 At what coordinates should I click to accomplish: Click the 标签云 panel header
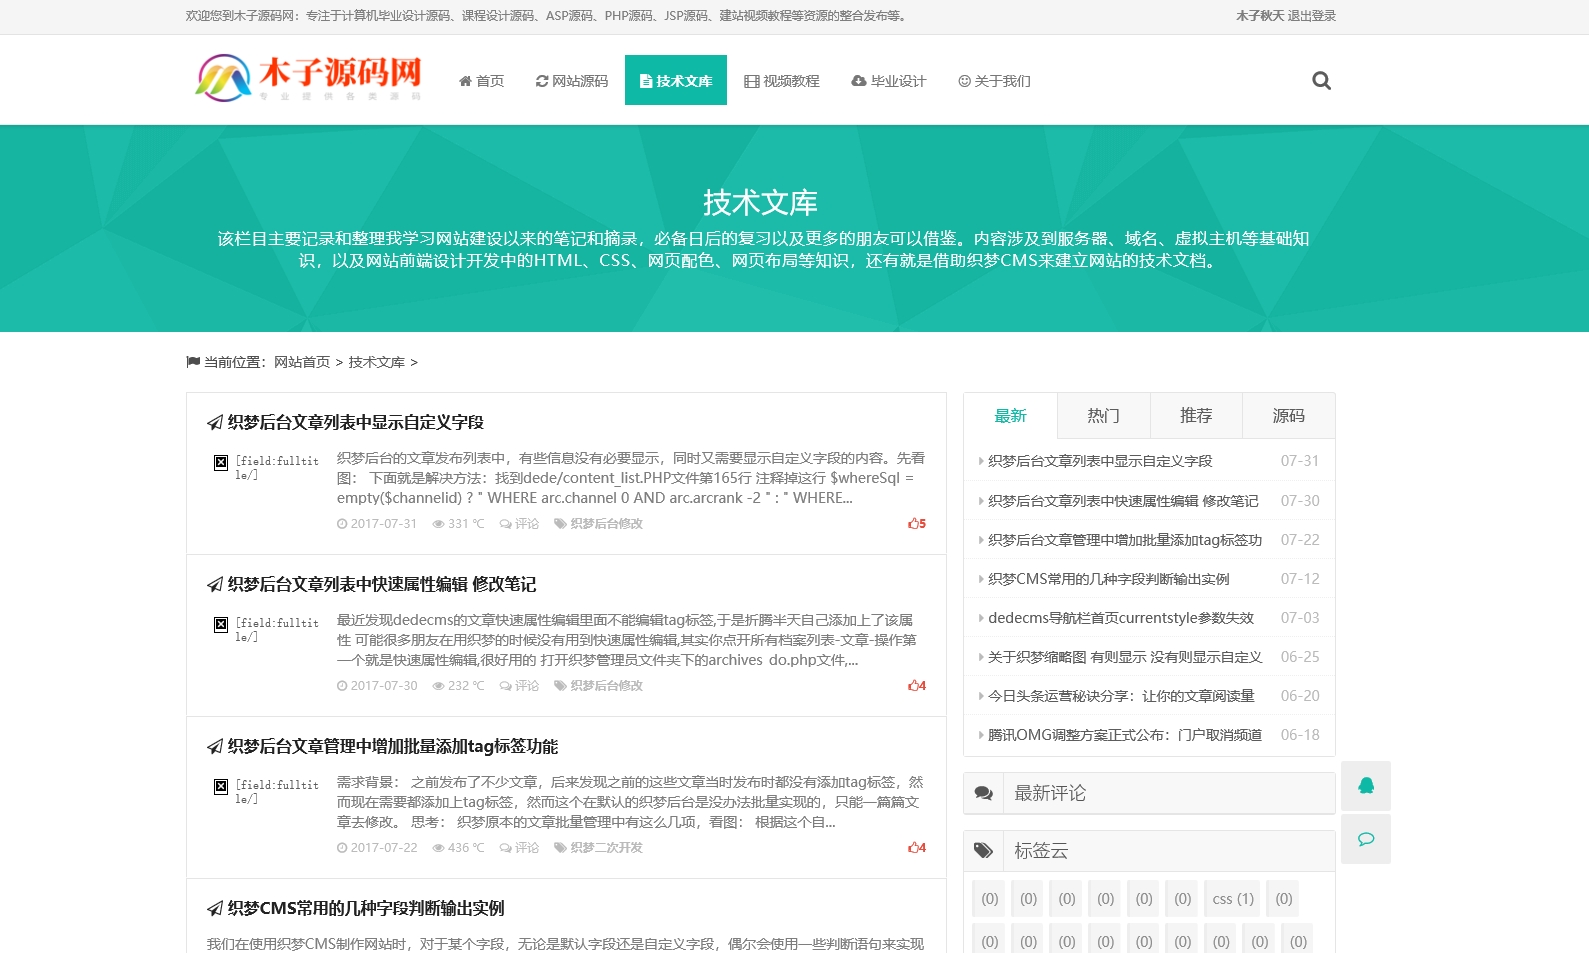1149,851
